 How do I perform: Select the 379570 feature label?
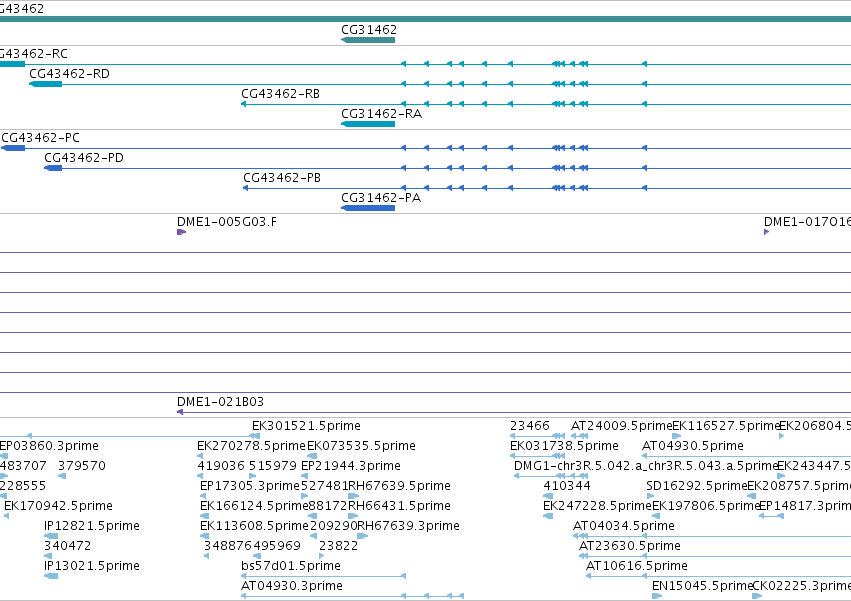[81, 466]
